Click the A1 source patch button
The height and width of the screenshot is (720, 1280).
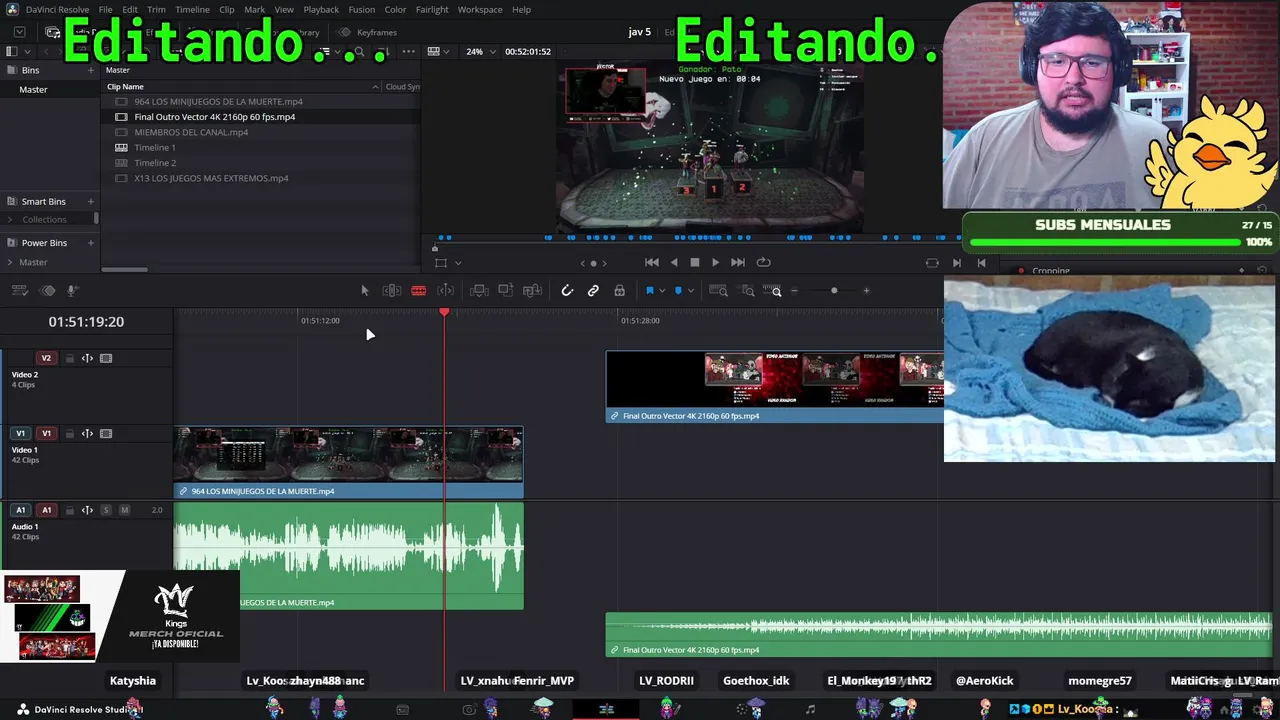(x=20, y=510)
